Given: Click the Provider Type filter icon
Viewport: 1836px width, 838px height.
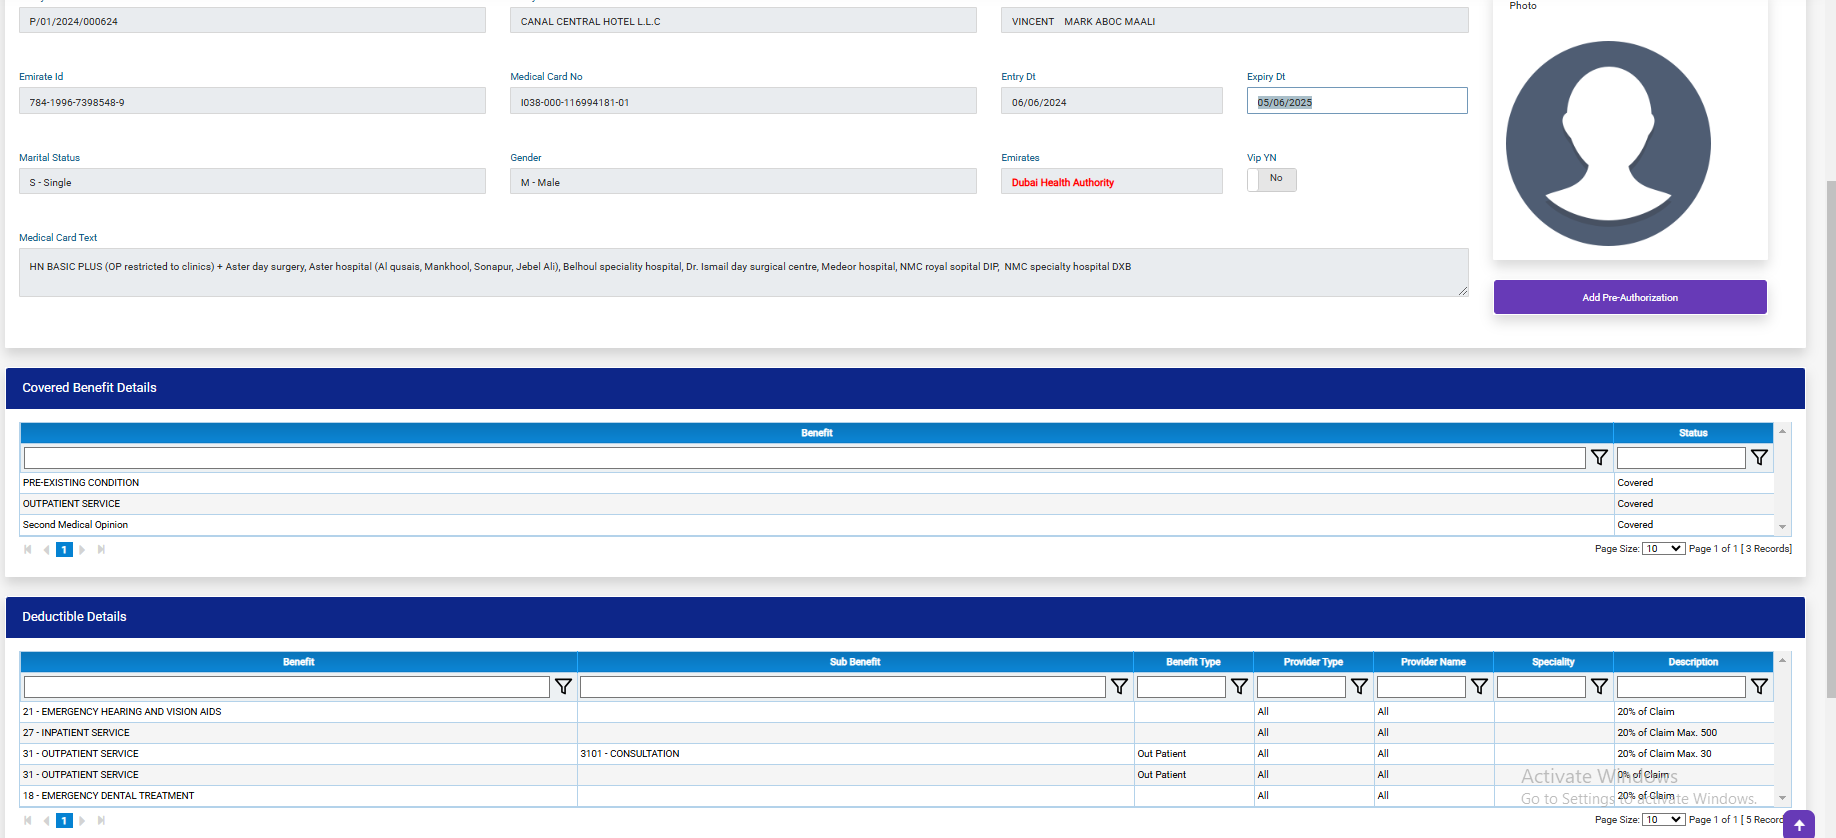Looking at the screenshot, I should coord(1359,687).
